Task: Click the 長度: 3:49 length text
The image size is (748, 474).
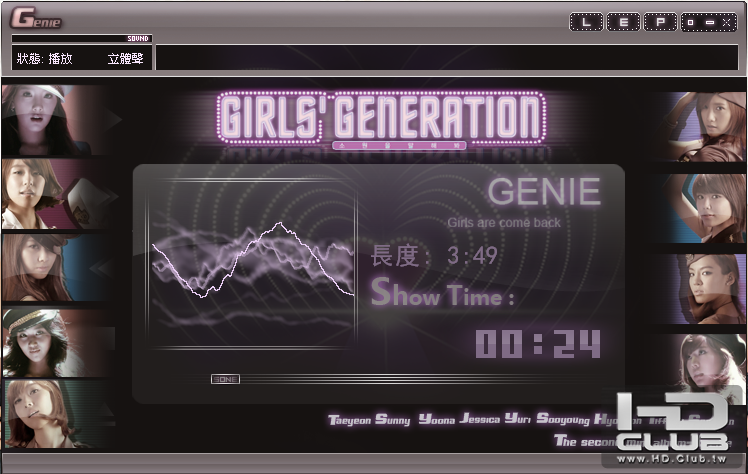Action: point(434,255)
